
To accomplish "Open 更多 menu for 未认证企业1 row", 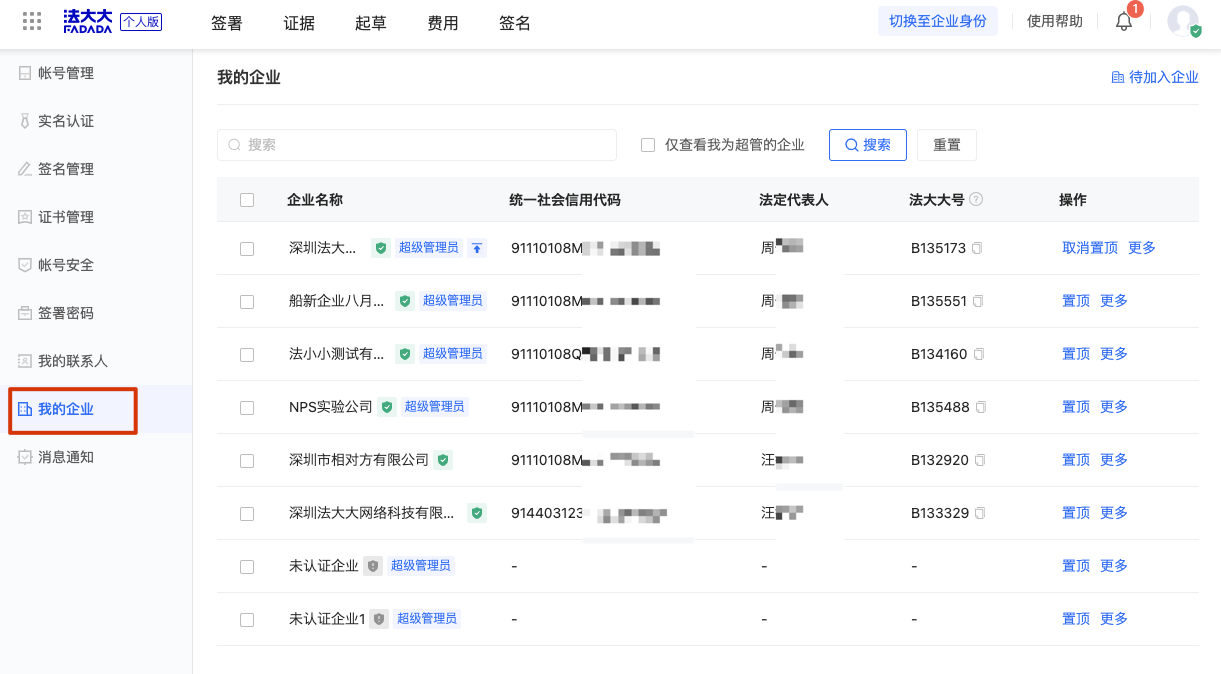I will pos(1114,619).
